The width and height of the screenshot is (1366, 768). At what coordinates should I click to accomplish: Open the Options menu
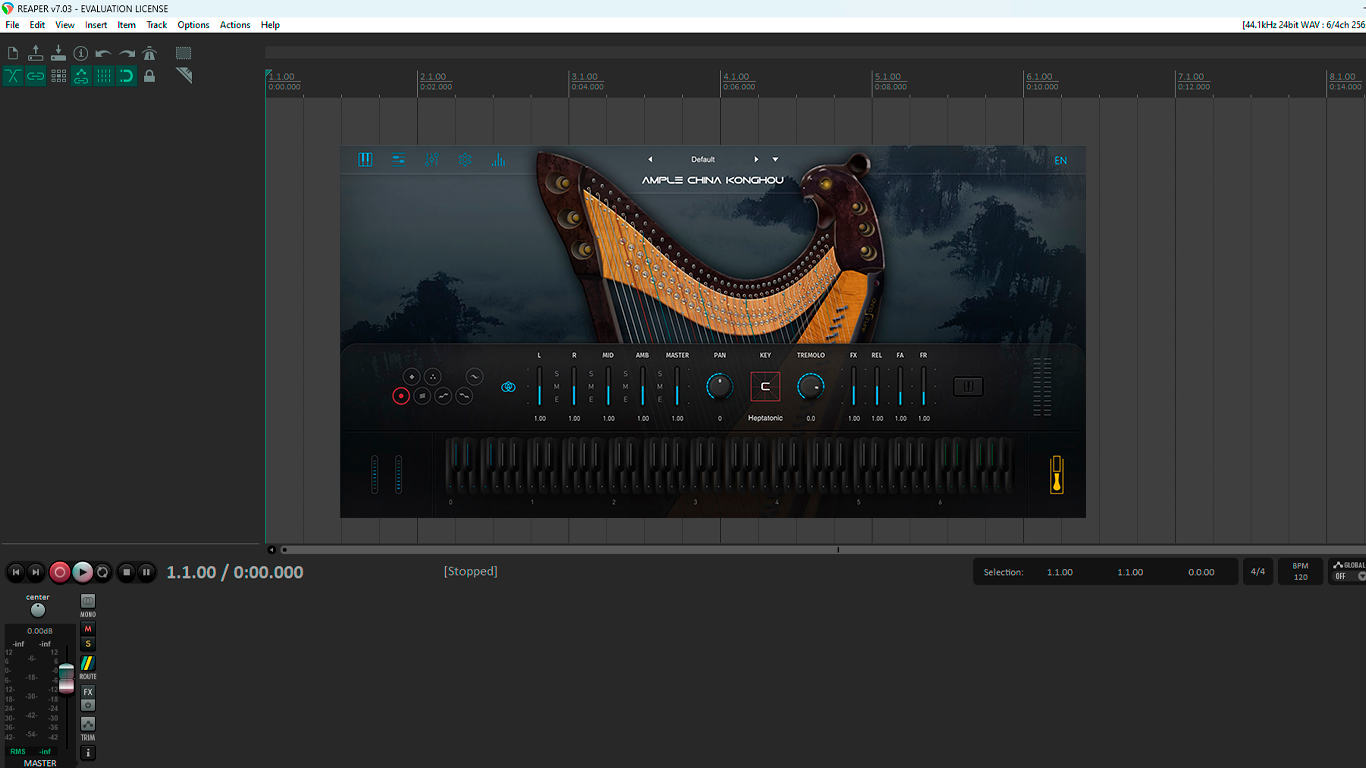click(x=193, y=25)
